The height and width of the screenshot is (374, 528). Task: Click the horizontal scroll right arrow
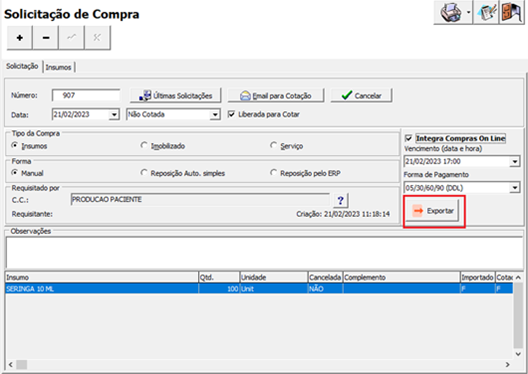click(x=508, y=365)
